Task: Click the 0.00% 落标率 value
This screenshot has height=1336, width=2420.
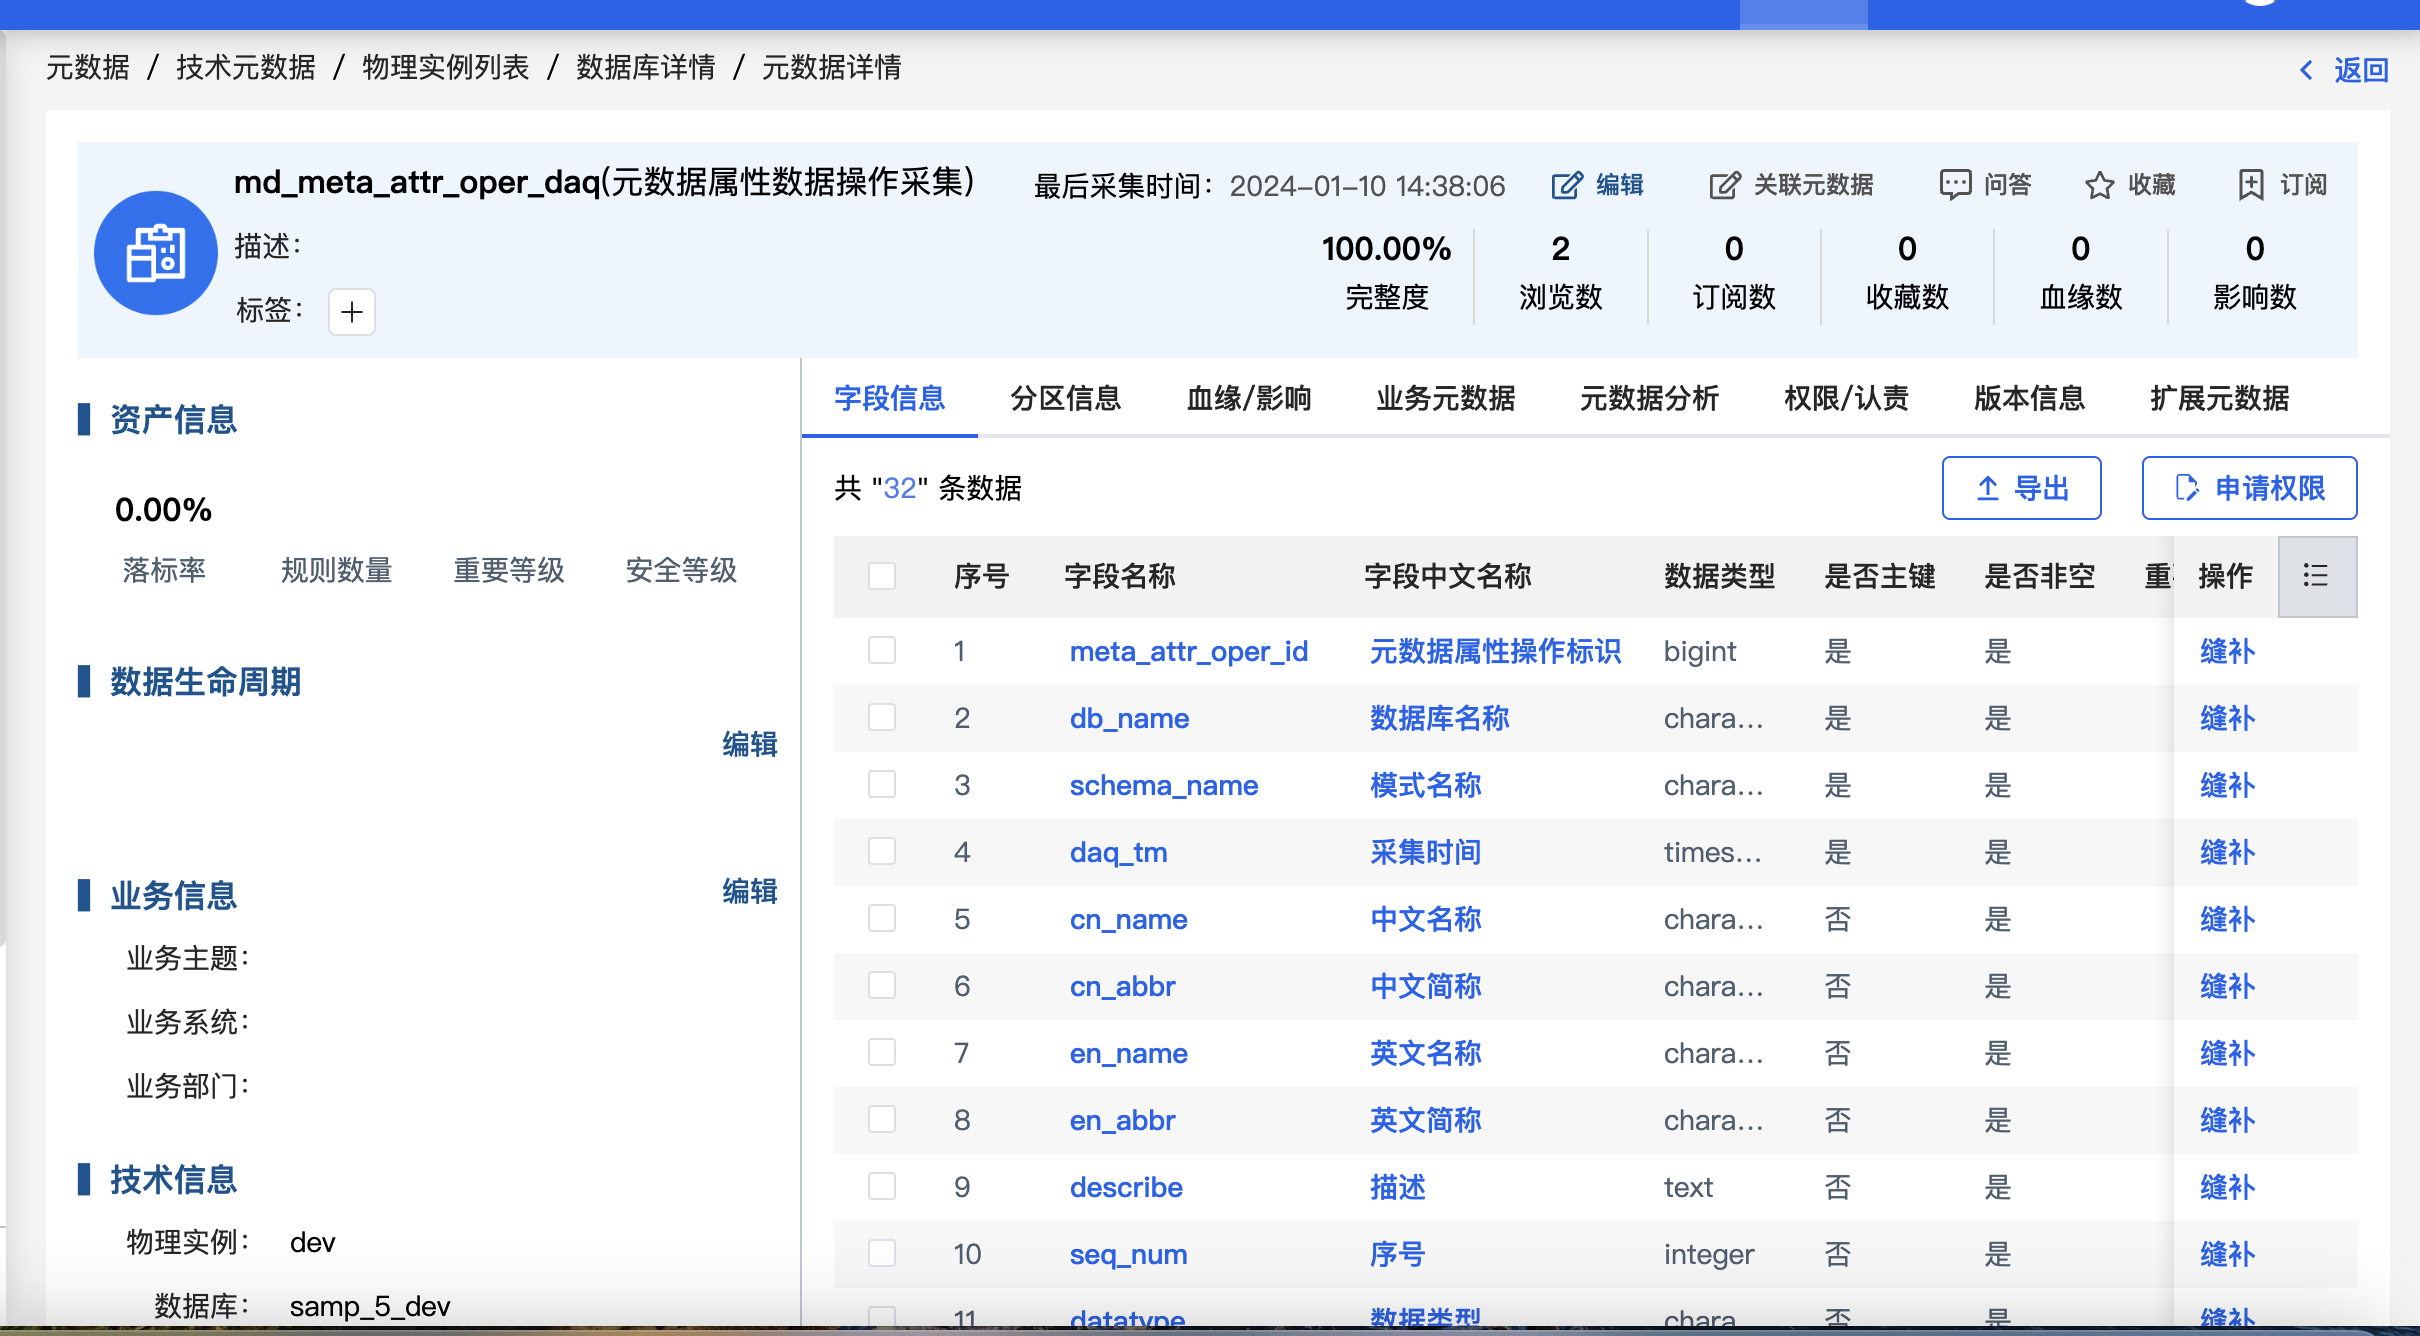Action: (163, 510)
